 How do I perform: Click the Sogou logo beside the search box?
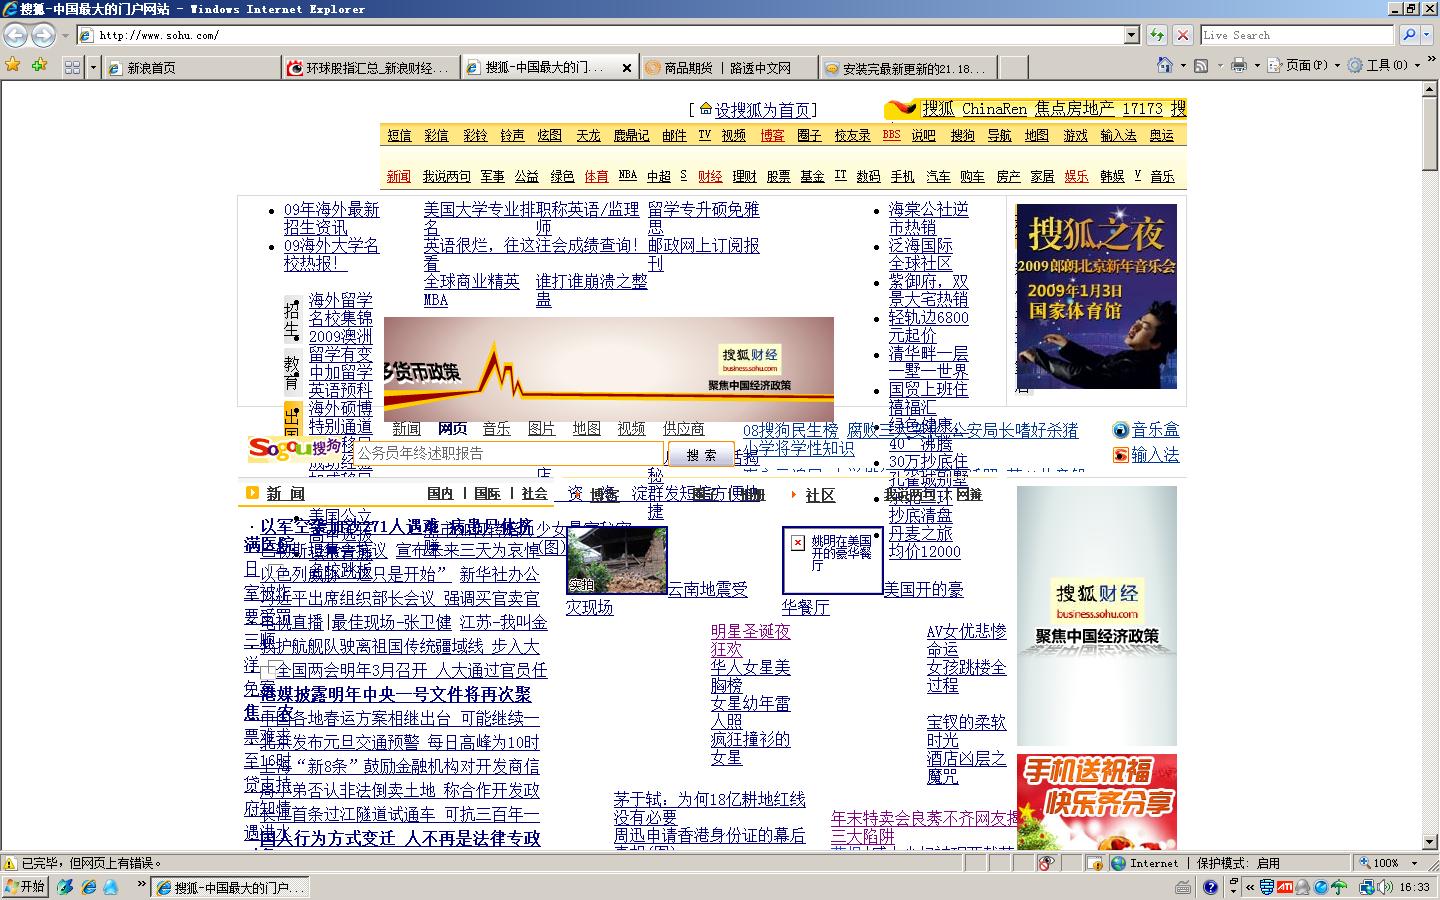click(295, 449)
